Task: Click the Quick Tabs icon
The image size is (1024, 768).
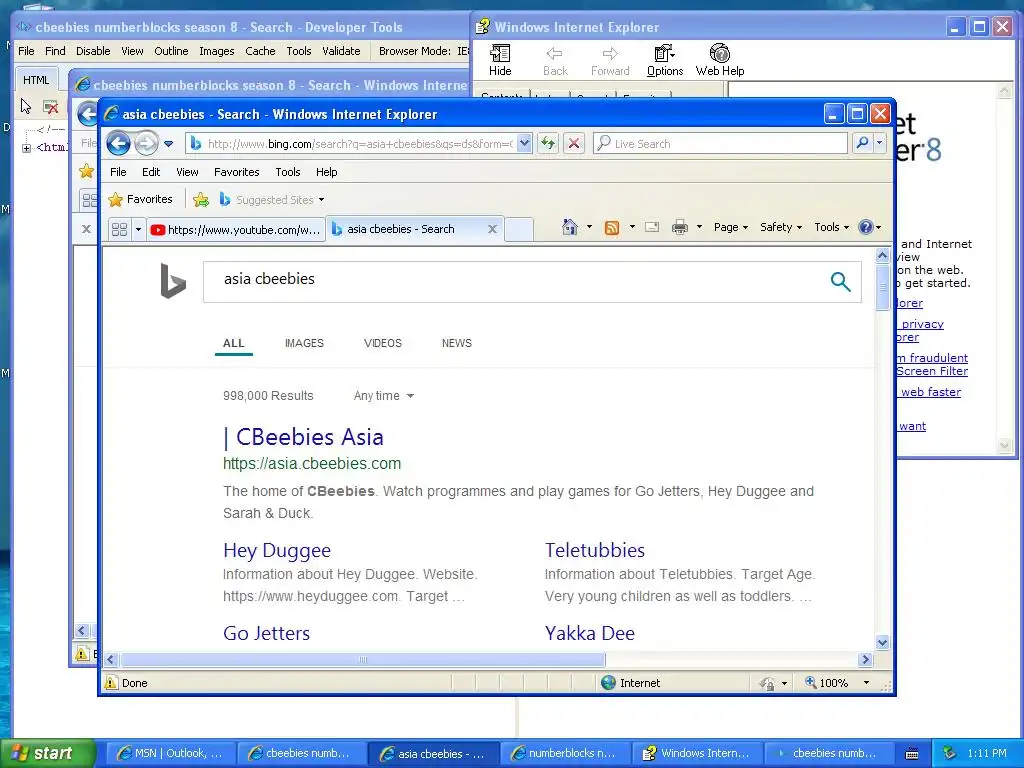Action: click(120, 229)
